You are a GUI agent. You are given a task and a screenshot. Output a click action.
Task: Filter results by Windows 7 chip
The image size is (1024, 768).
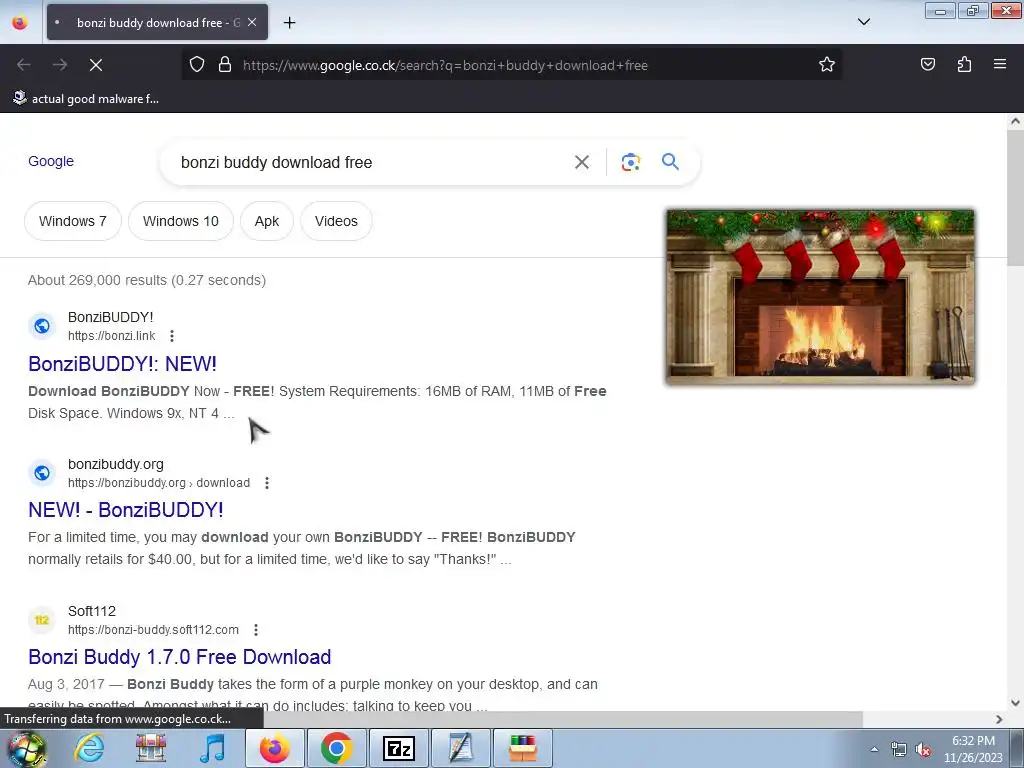point(72,221)
